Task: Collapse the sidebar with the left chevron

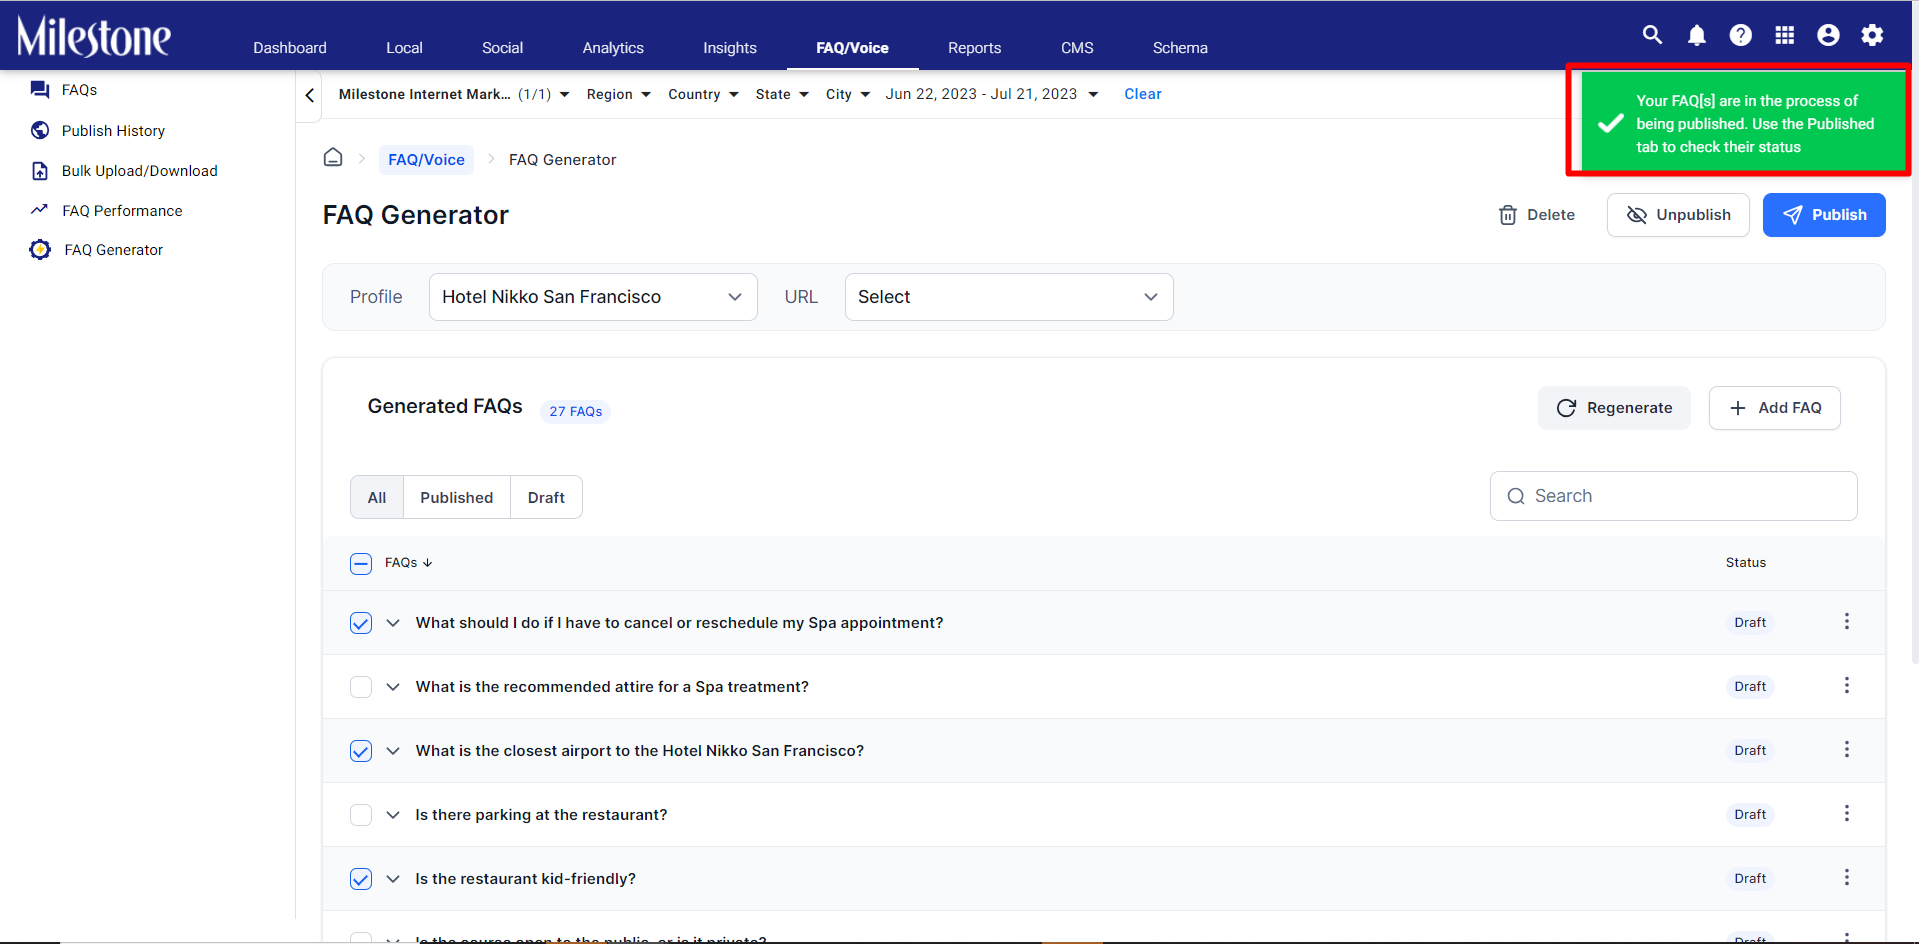Action: point(310,95)
